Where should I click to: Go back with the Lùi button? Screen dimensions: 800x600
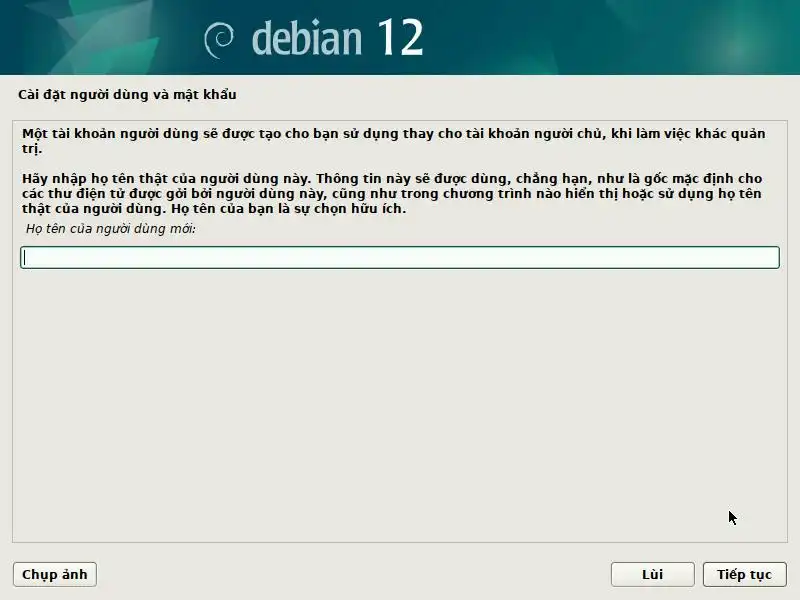653,574
